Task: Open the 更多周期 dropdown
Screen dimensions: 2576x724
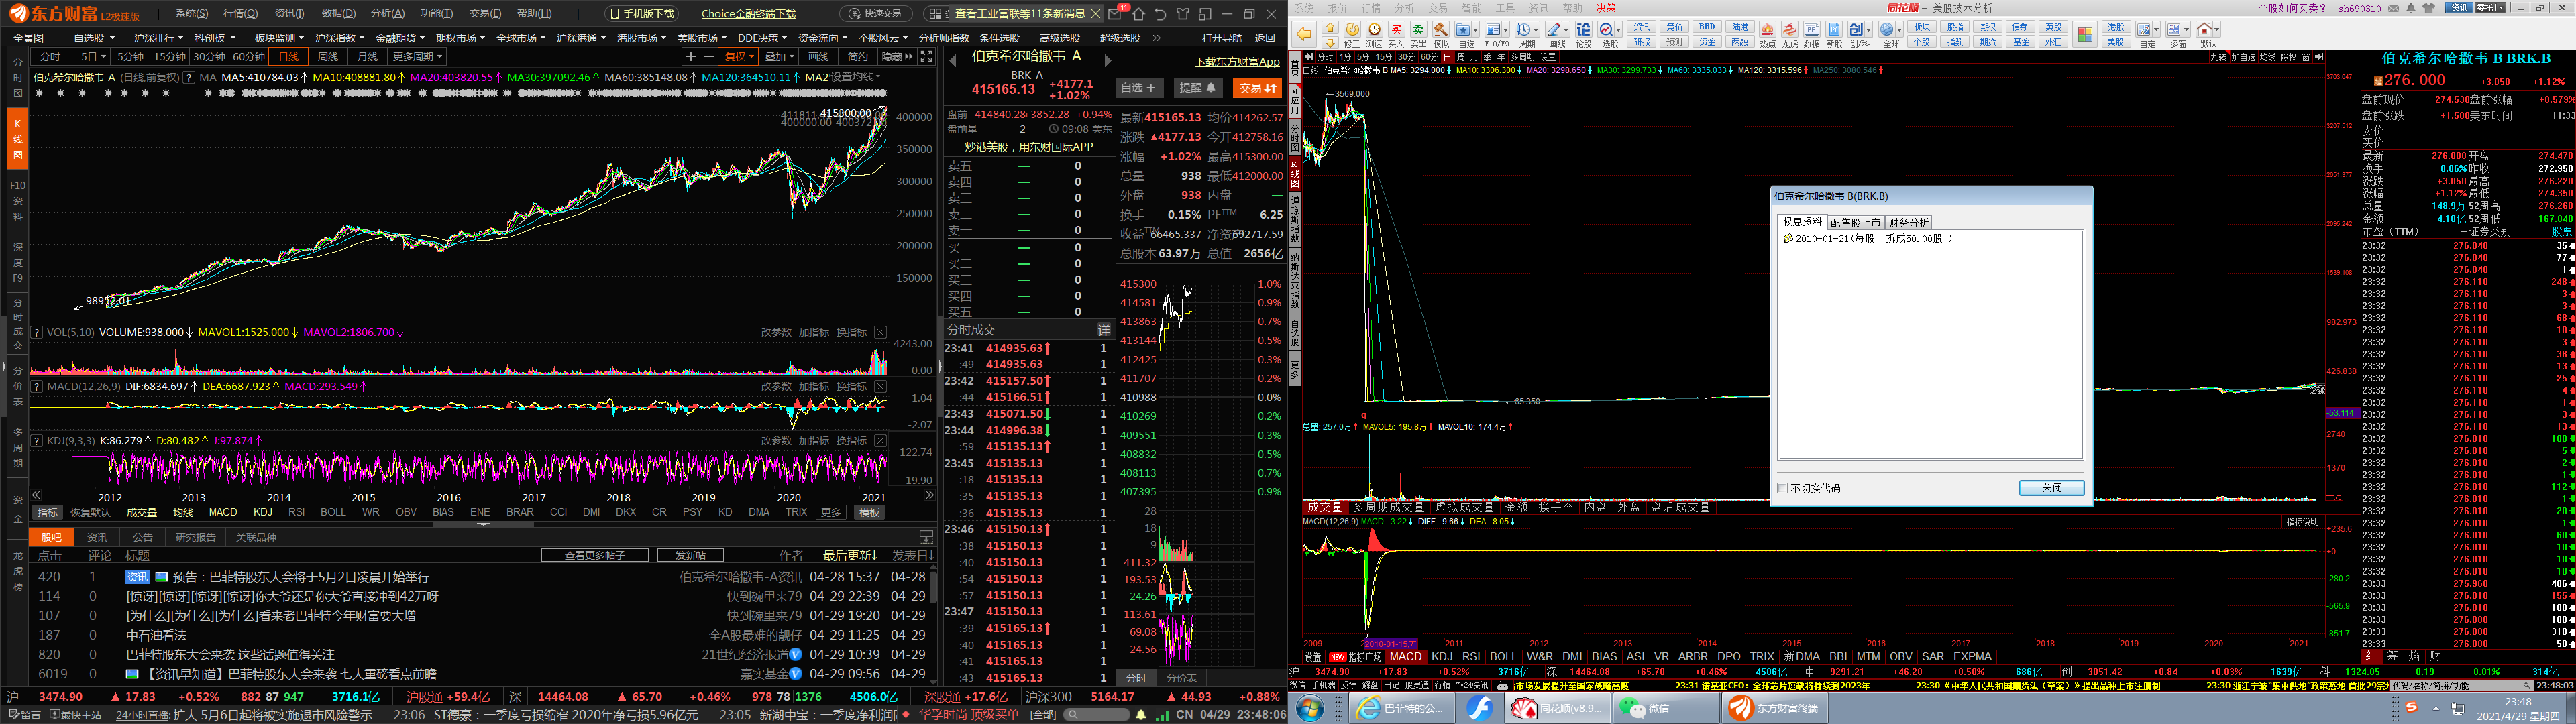Action: [x=418, y=57]
